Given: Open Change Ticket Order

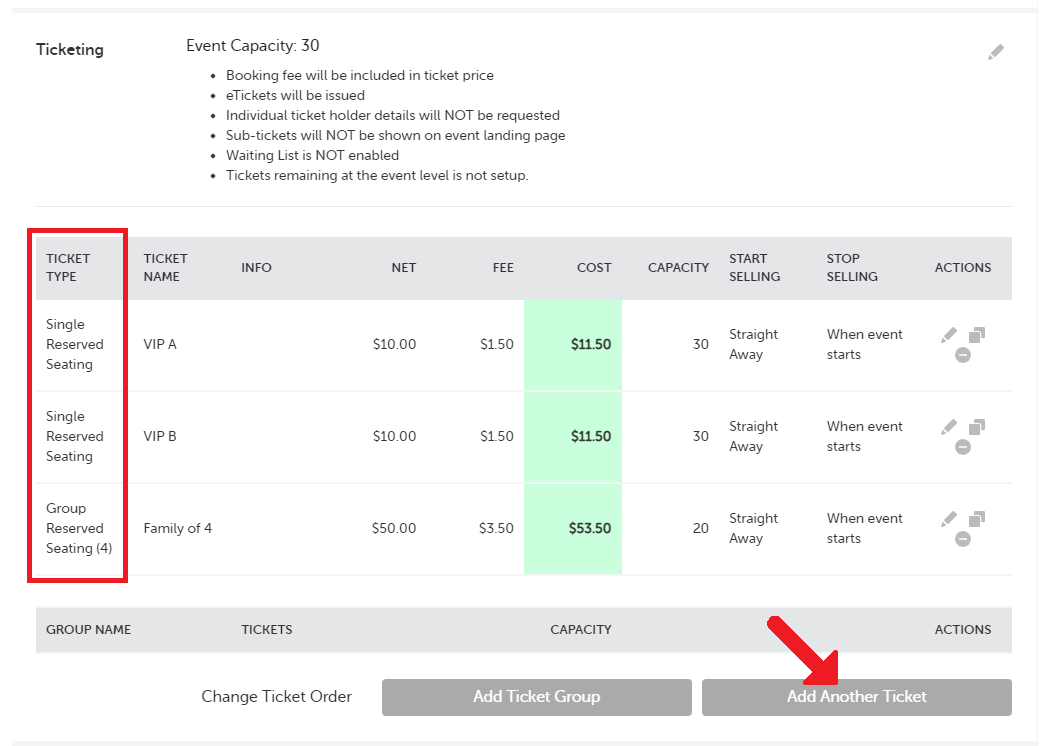Looking at the screenshot, I should coord(277,696).
